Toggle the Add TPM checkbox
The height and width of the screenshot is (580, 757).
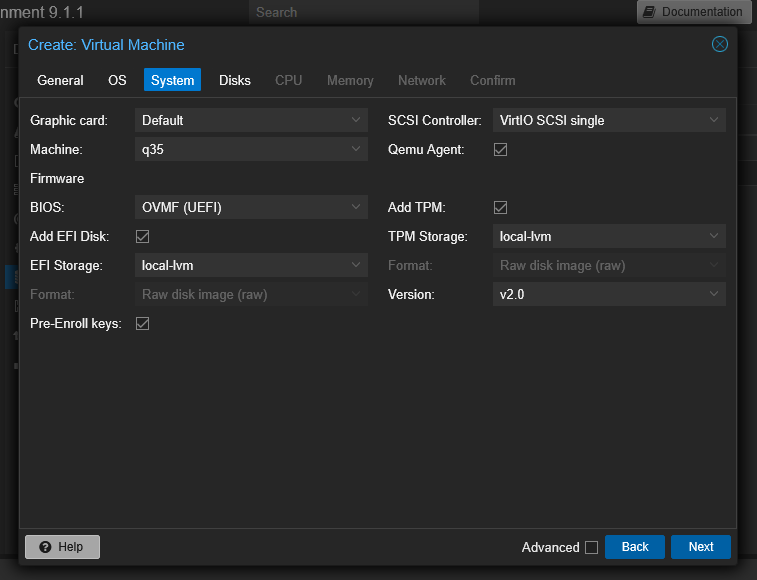click(501, 208)
